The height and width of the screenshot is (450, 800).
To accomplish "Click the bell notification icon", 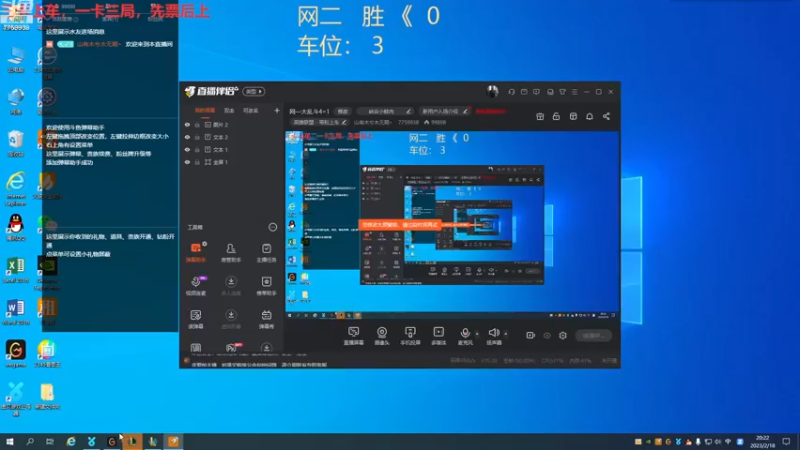I will [x=589, y=116].
